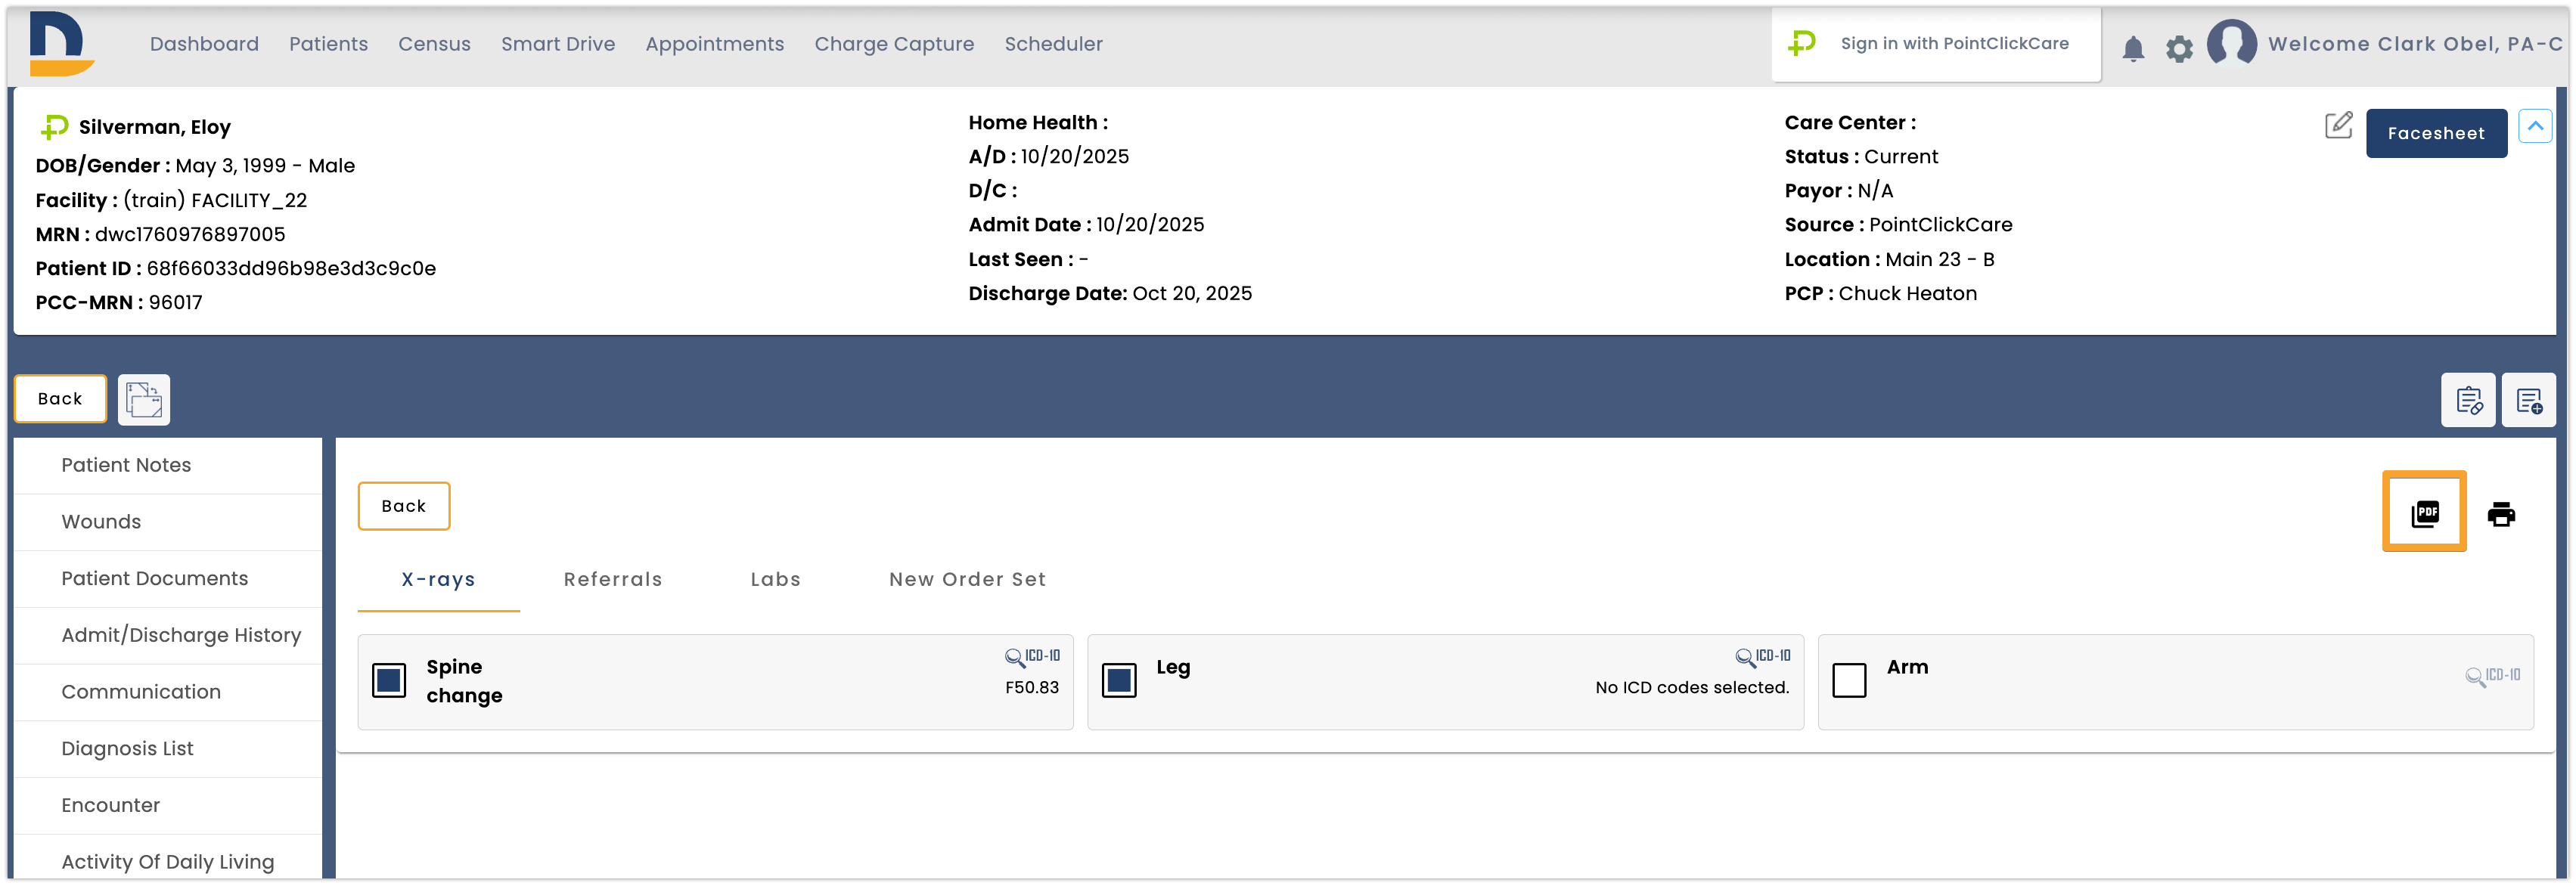Open the settings gear icon
This screenshot has width=2576, height=886.
2180,47
